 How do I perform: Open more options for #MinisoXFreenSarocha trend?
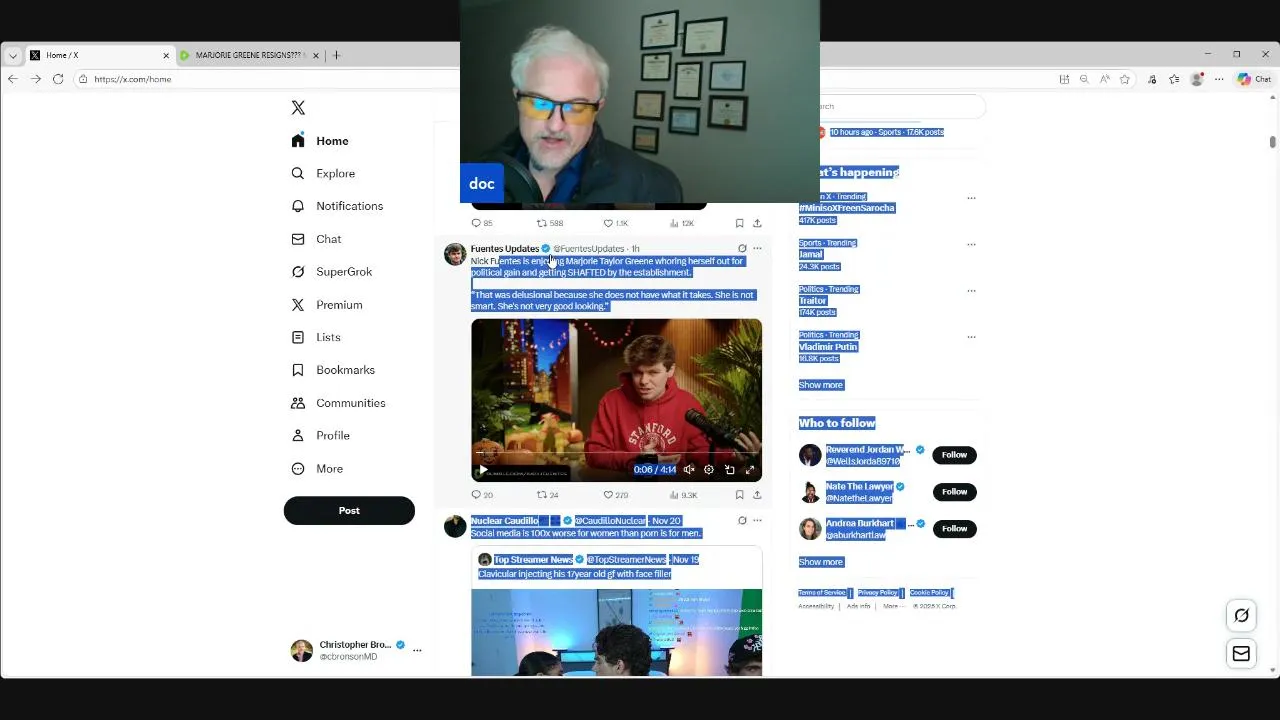971,198
